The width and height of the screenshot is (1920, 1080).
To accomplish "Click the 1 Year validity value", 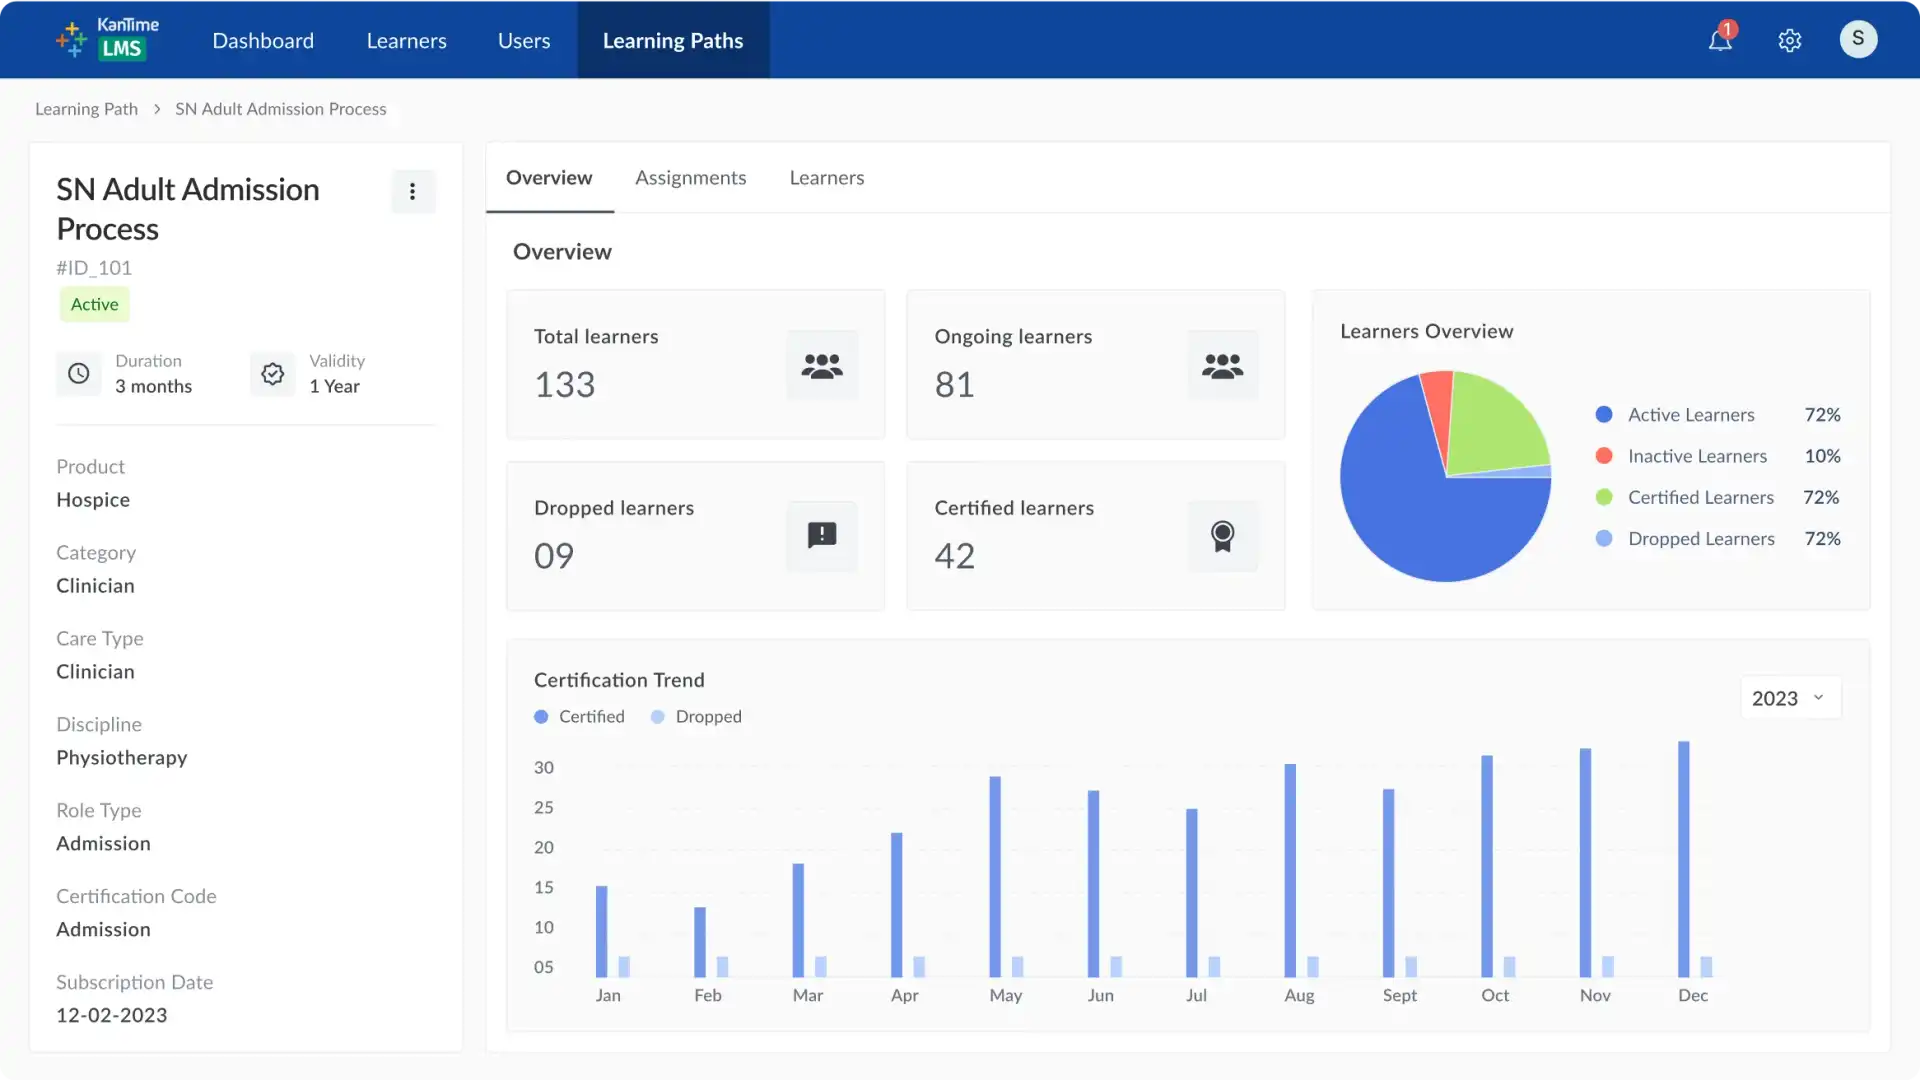I will click(x=334, y=386).
